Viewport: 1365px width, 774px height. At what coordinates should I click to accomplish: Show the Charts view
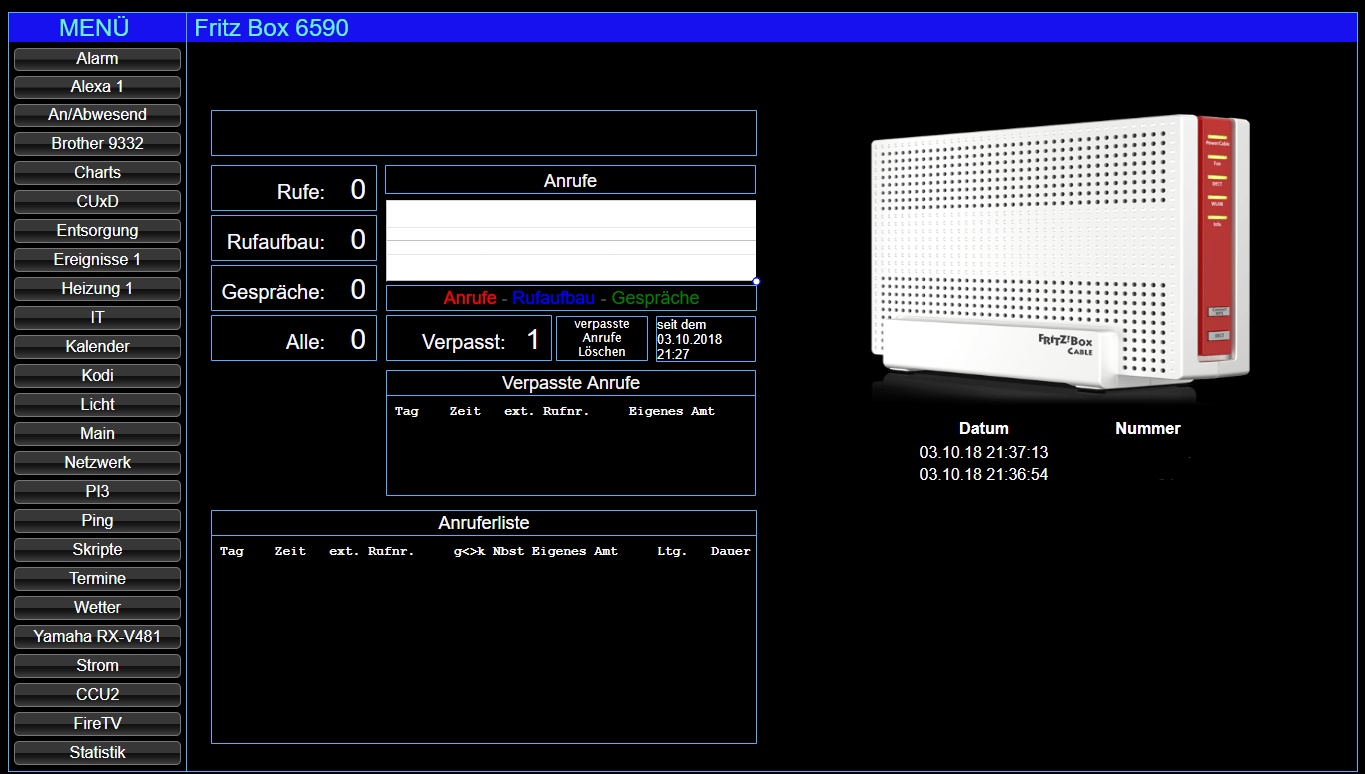point(97,173)
